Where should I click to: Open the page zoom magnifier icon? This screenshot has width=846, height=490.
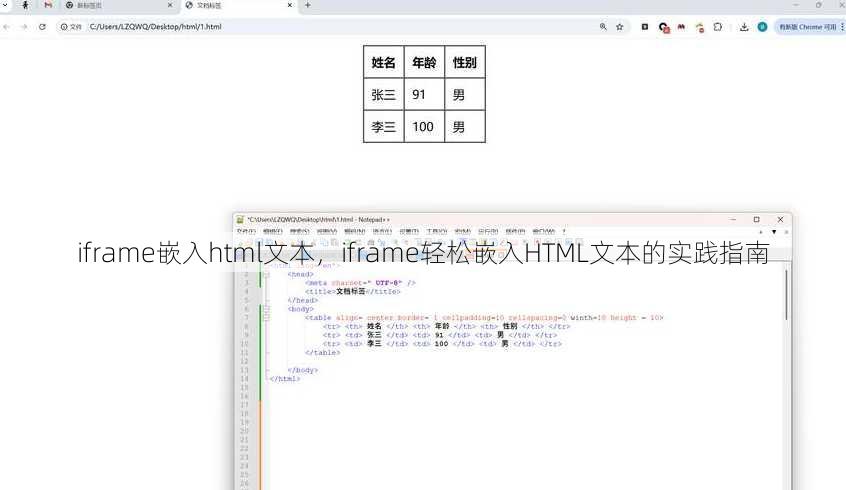pos(603,26)
